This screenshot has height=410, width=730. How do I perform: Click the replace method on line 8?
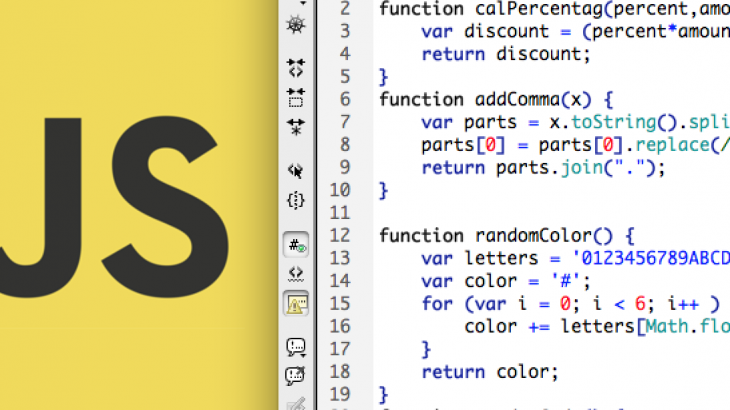point(672,146)
